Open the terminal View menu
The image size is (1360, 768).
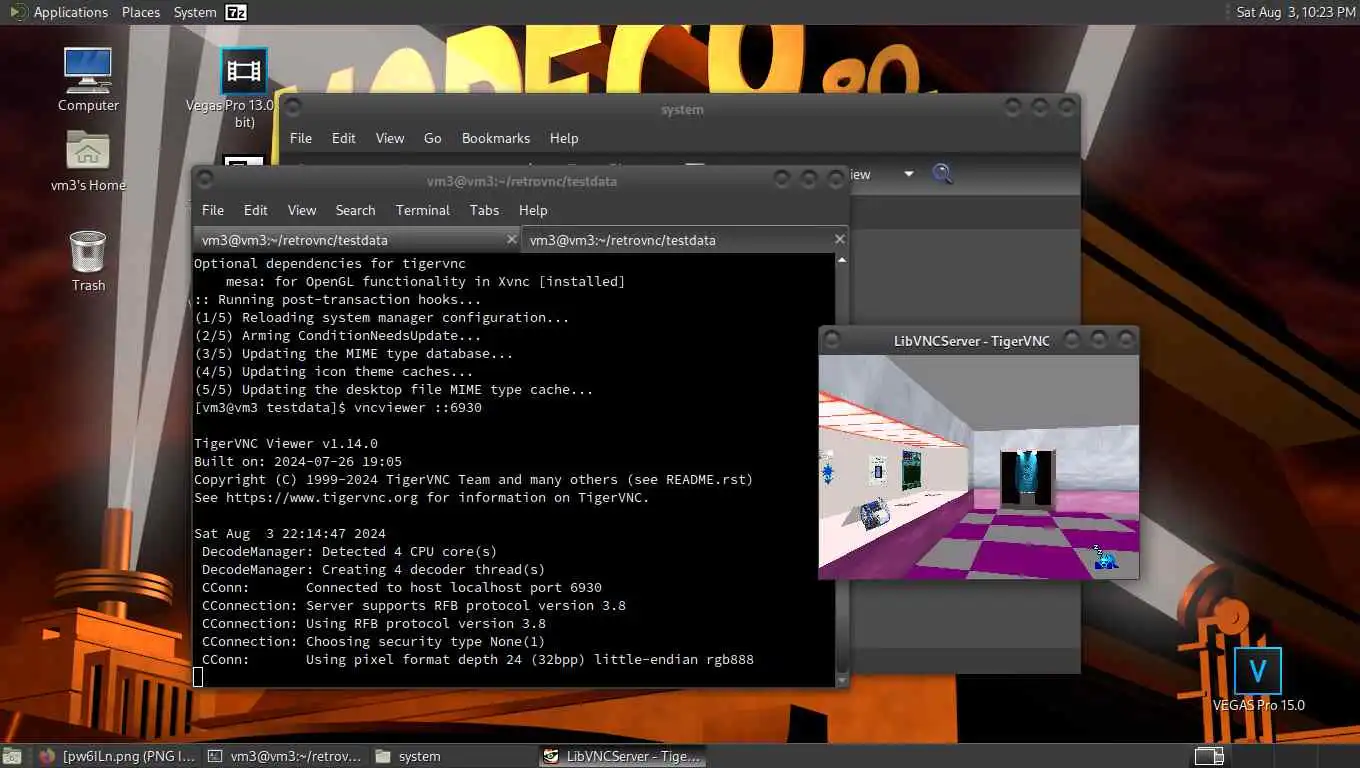(302, 210)
